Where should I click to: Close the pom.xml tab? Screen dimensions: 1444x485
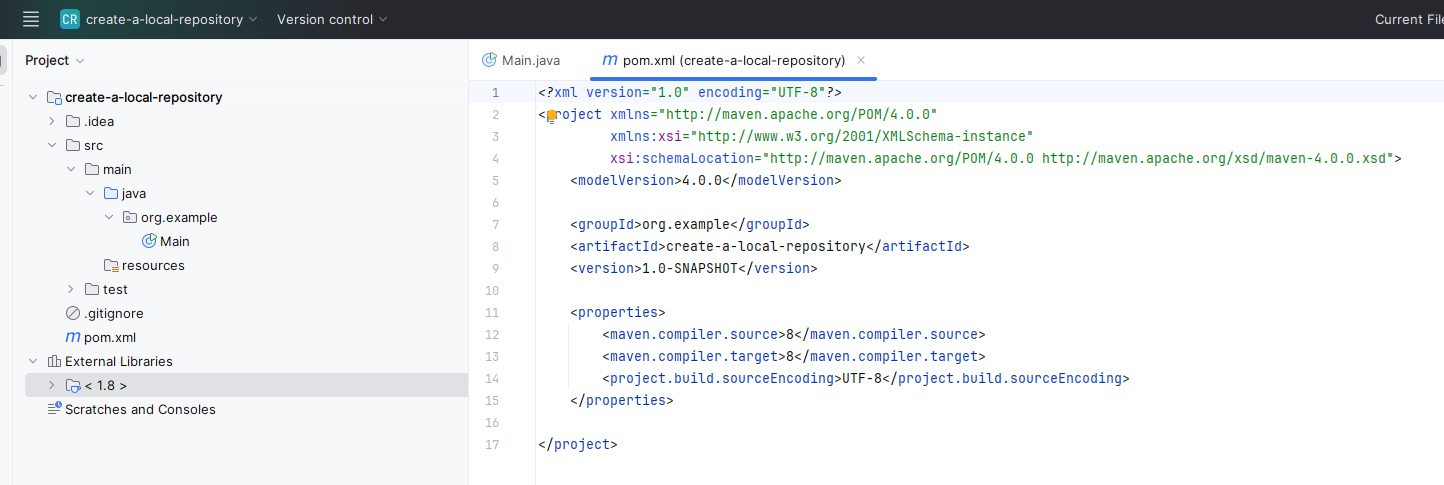pyautogui.click(x=861, y=60)
